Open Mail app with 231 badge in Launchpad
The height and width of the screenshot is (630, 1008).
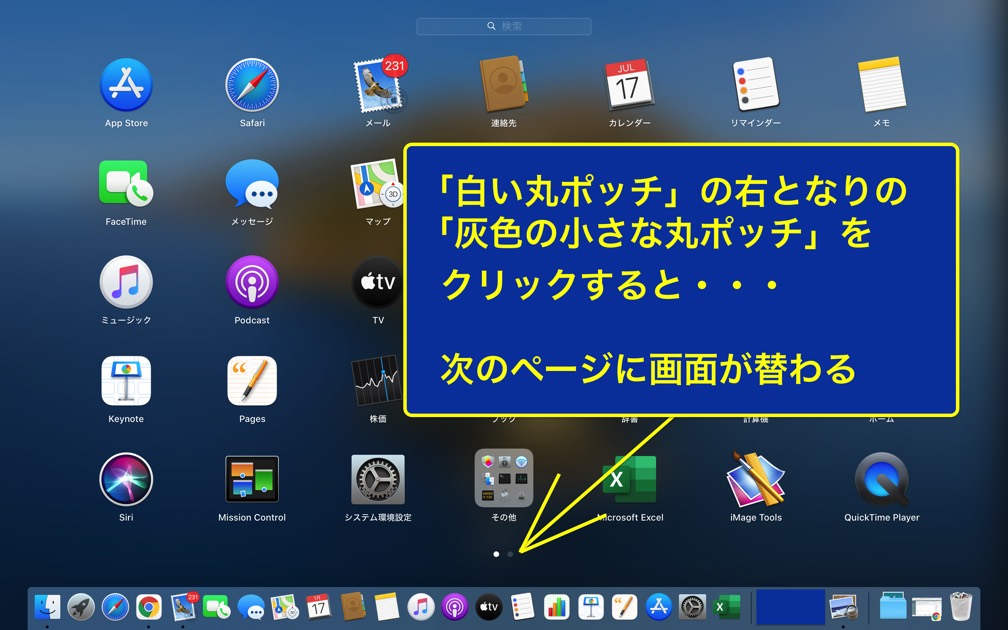[x=378, y=86]
